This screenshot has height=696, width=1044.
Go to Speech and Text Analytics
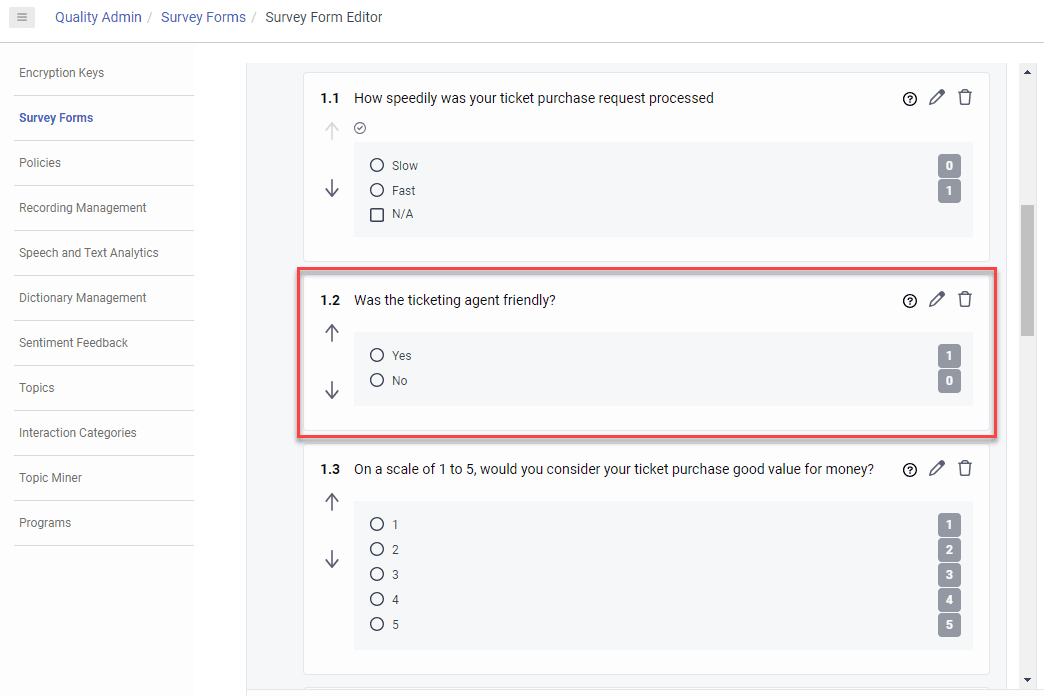pyautogui.click(x=89, y=253)
